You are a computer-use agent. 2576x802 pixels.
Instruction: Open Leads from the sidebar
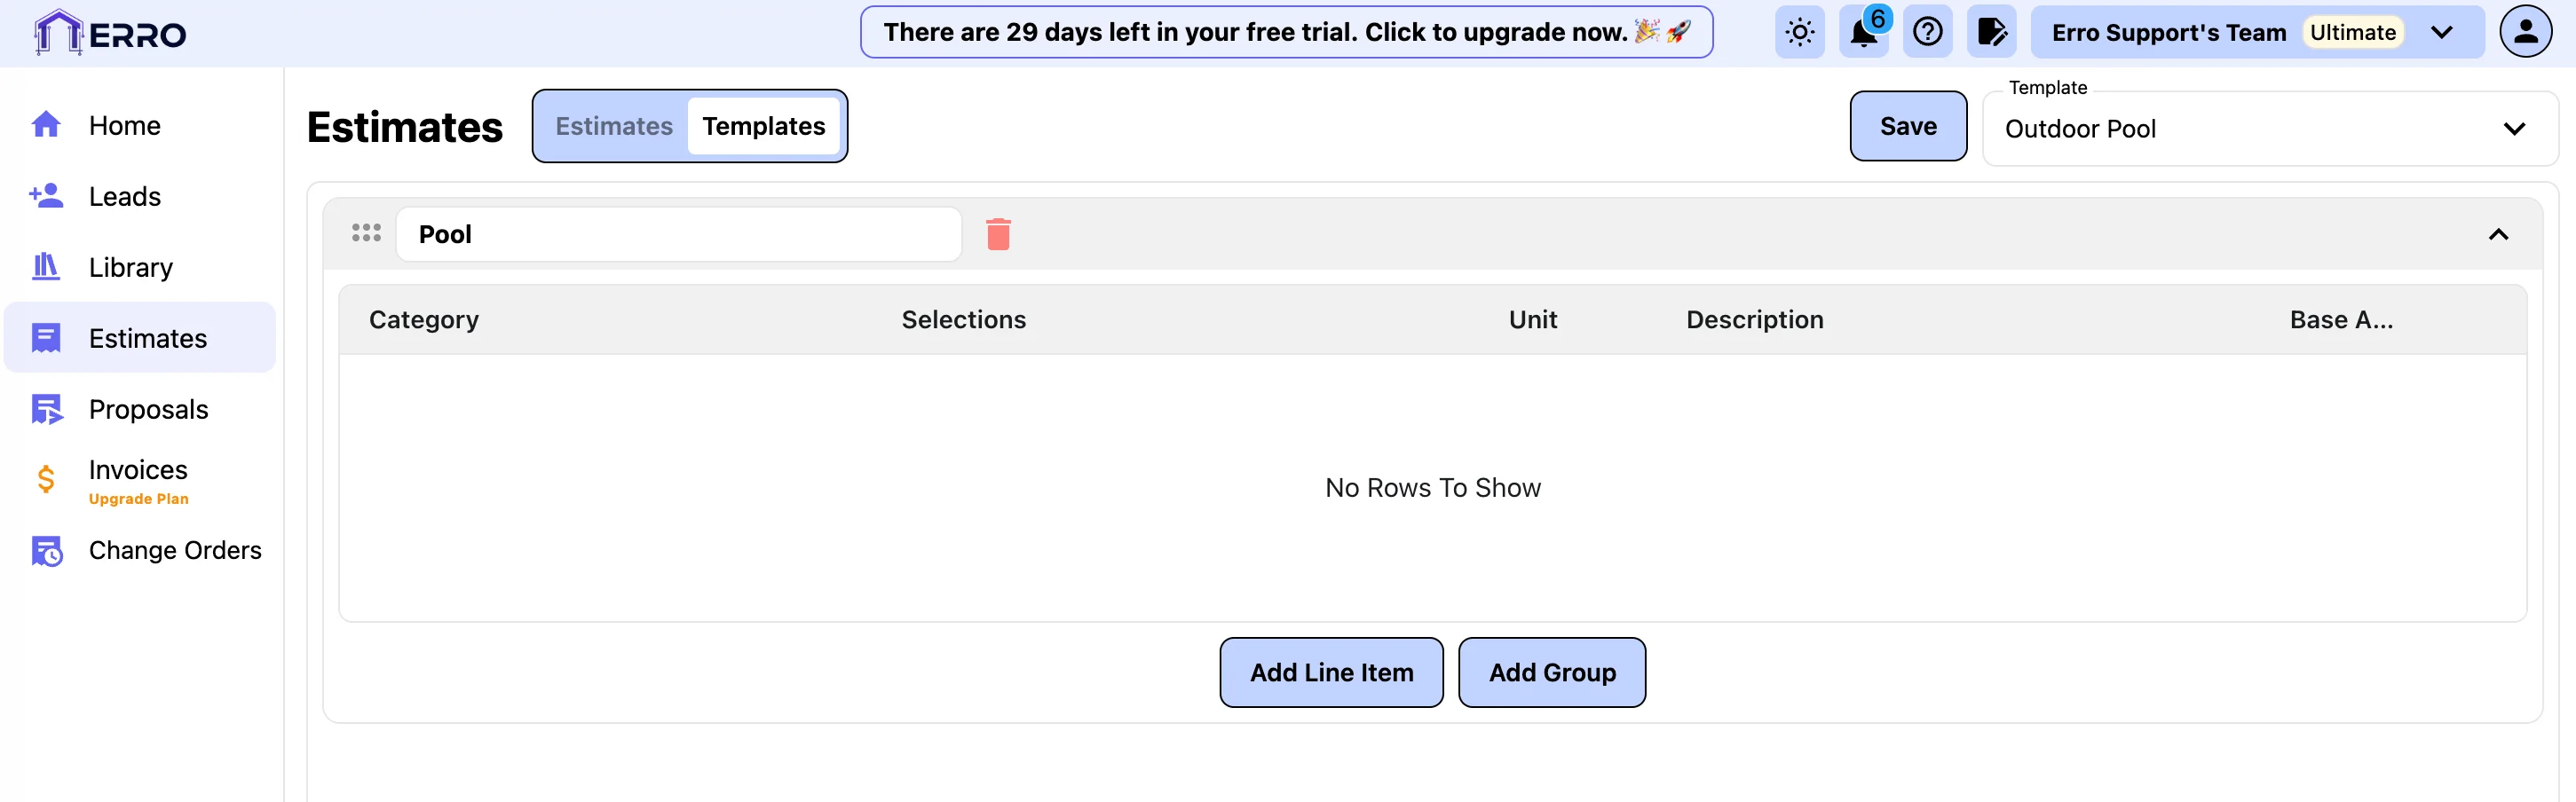[x=124, y=197]
